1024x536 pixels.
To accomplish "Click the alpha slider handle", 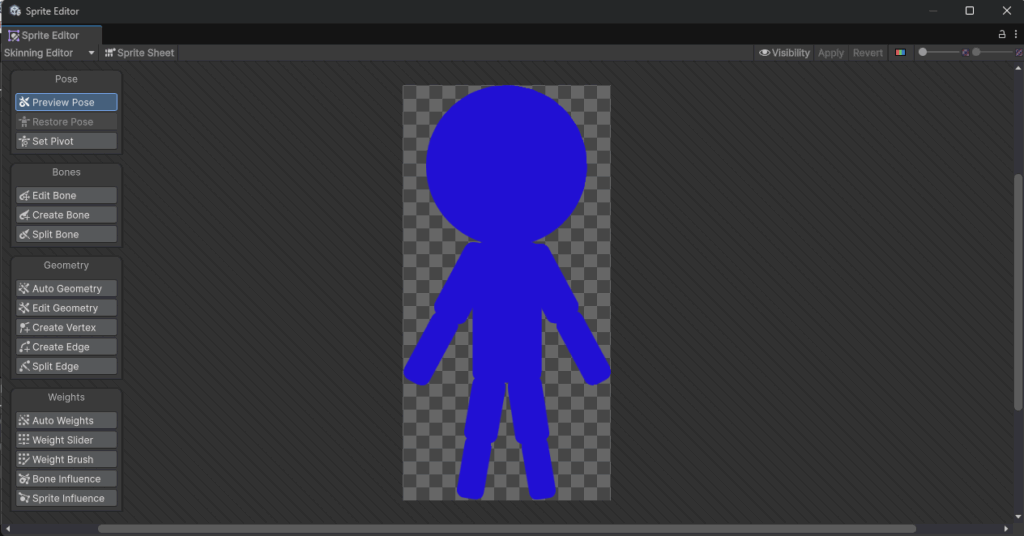I will click(923, 52).
